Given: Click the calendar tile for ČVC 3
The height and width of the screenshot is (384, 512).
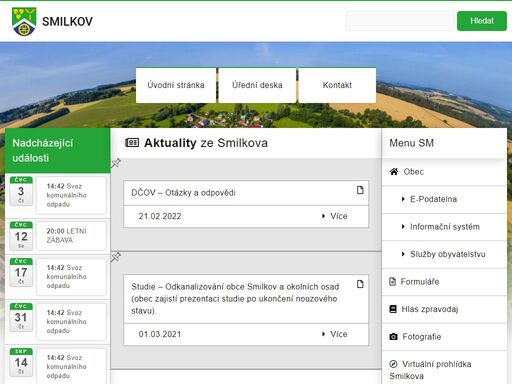Looking at the screenshot, I should tap(21, 191).
